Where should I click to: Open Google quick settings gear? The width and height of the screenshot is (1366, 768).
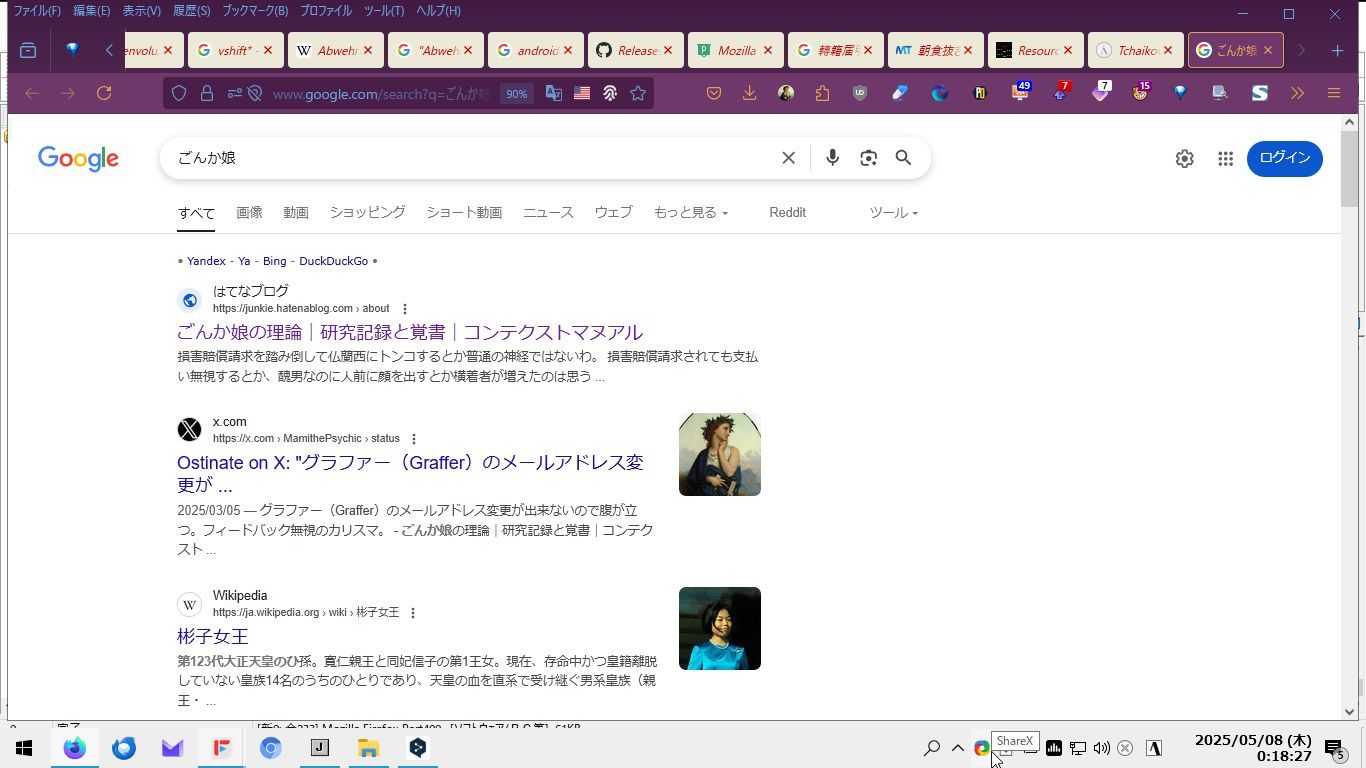click(x=1185, y=158)
